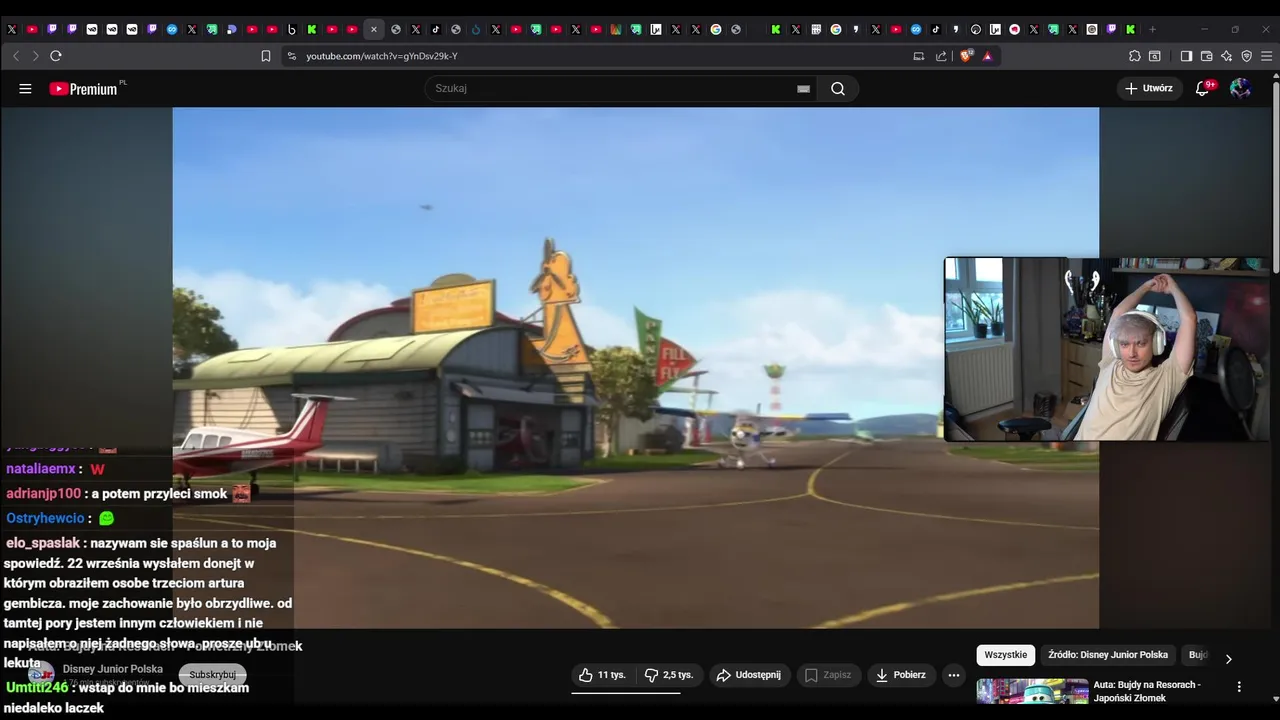Screen dimensions: 1280x720
Task: Open the Leo AI sparkle icon
Action: 1226,56
